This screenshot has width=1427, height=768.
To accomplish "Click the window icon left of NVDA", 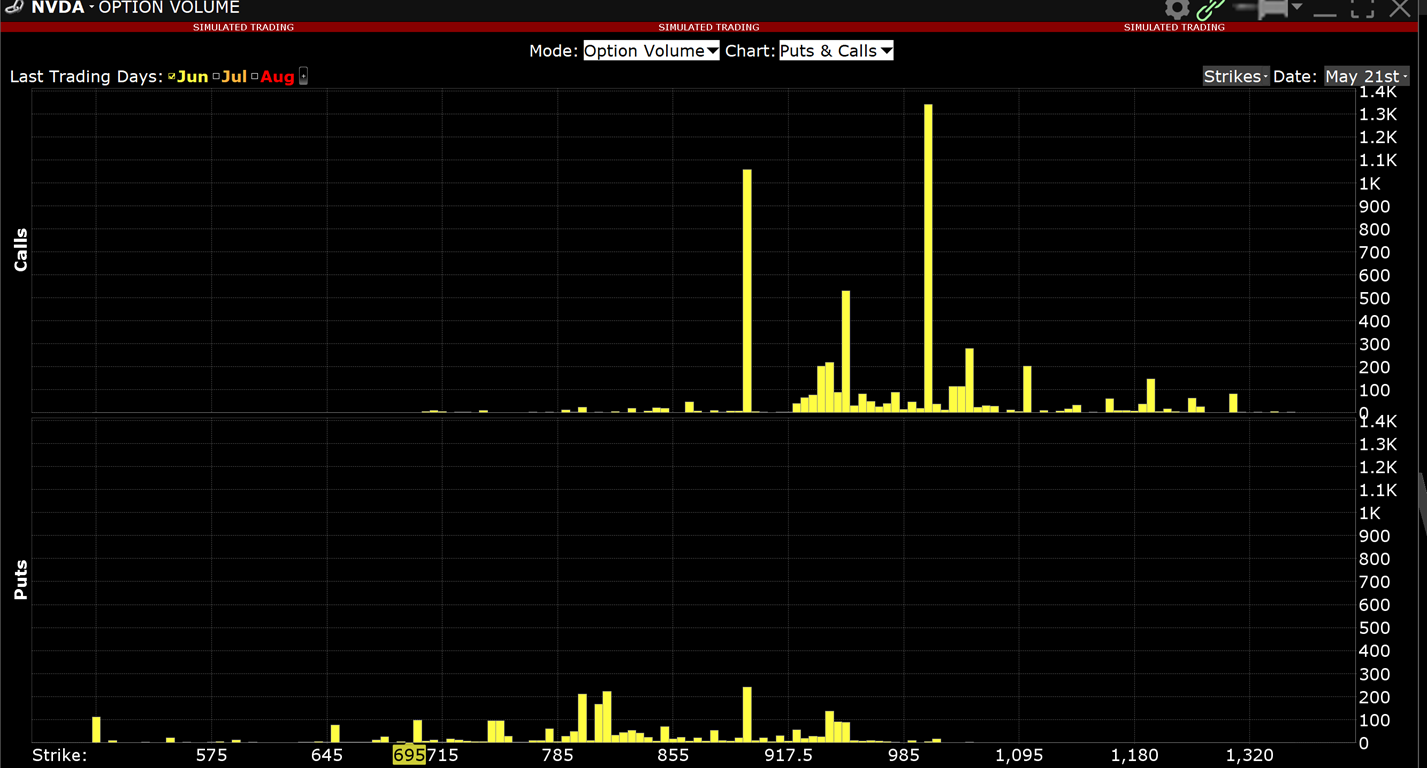I will click(x=13, y=7).
